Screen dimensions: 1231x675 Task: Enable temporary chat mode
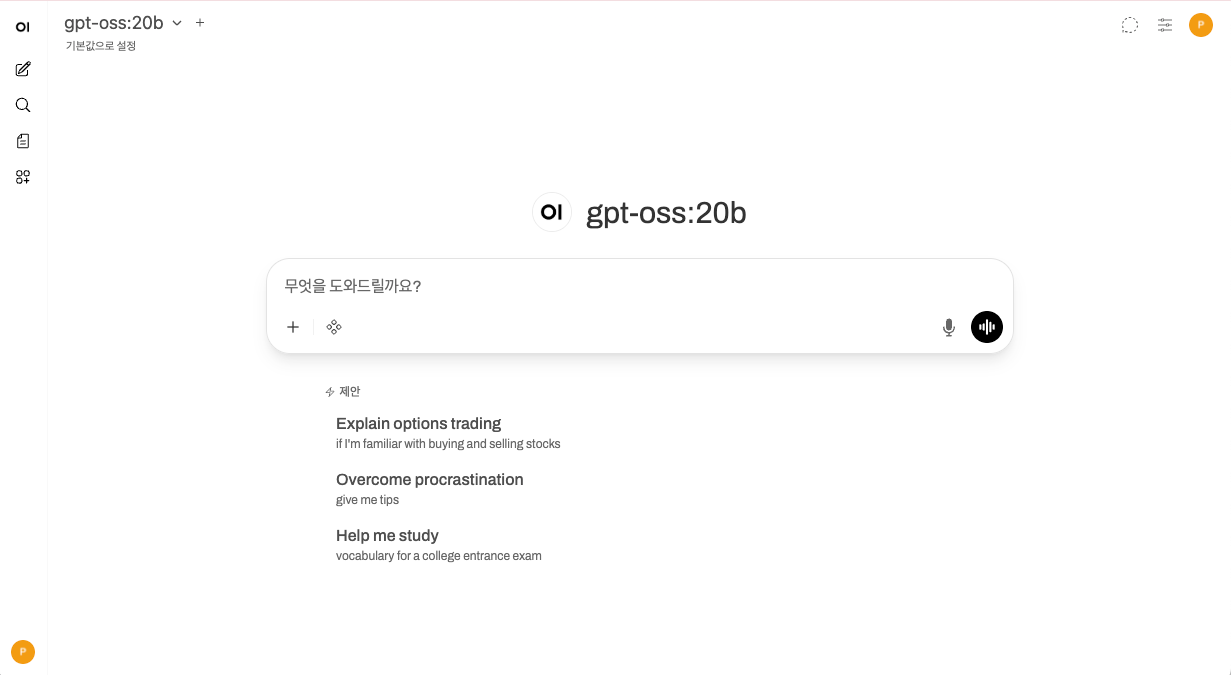coord(1129,25)
